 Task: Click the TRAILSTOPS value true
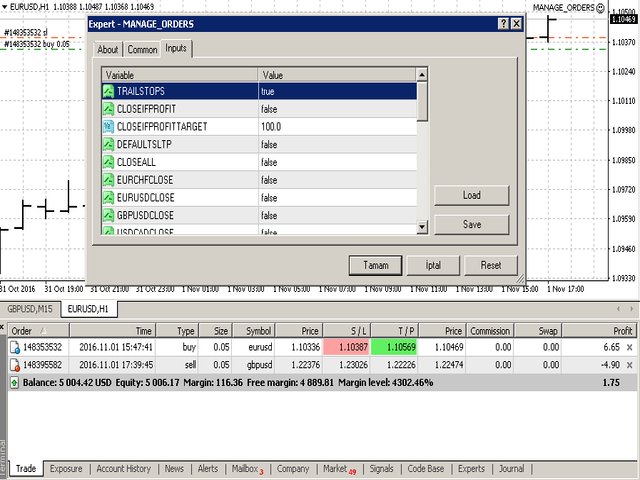268,91
